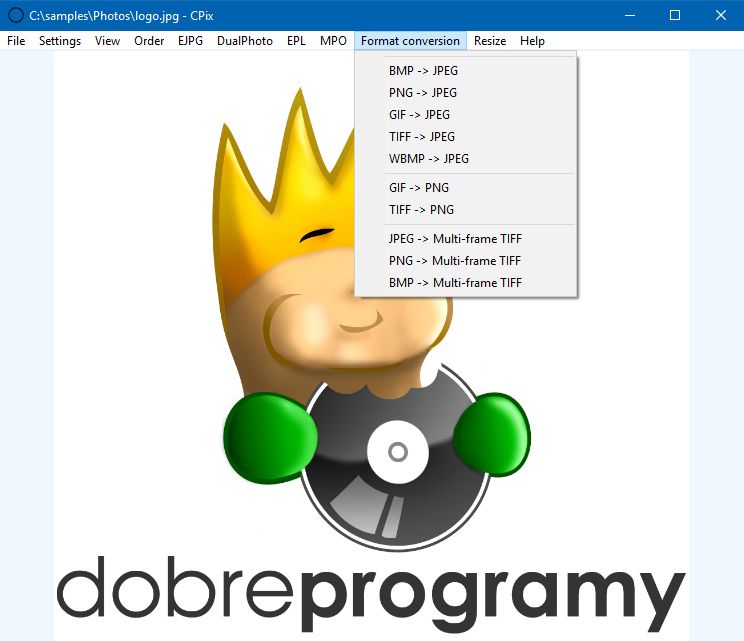This screenshot has width=744, height=641.
Task: Close the CPix window
Action: [721, 16]
